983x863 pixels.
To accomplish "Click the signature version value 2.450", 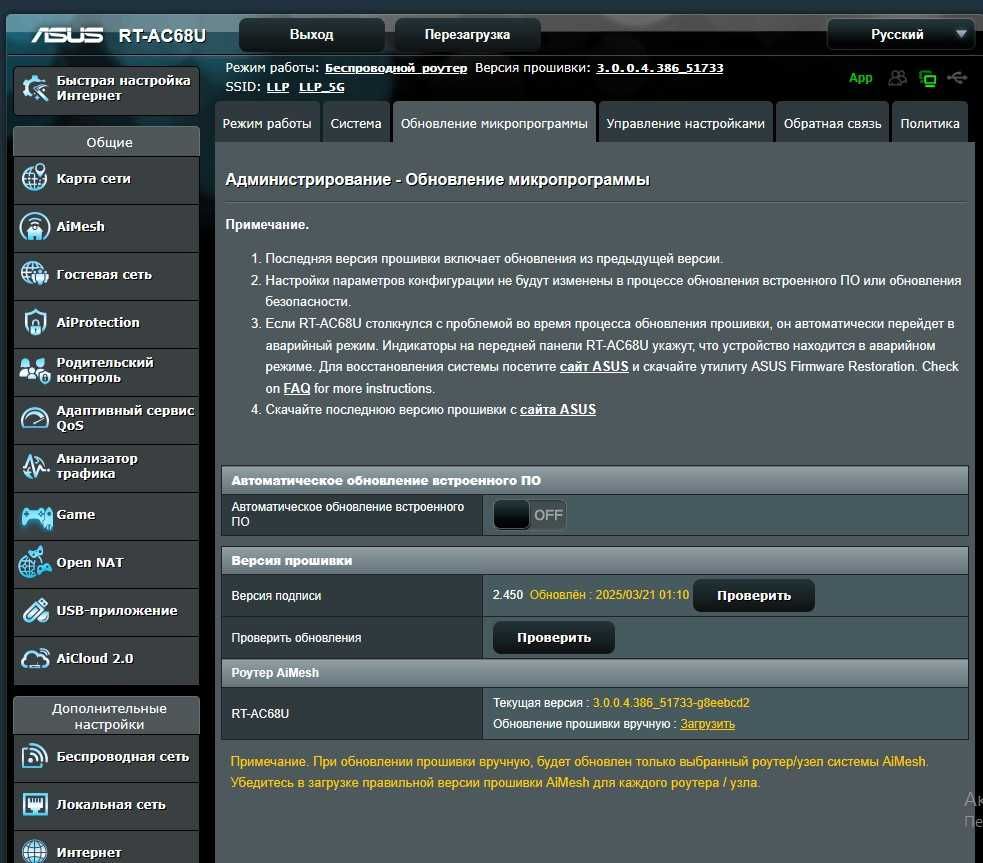I will pos(507,595).
